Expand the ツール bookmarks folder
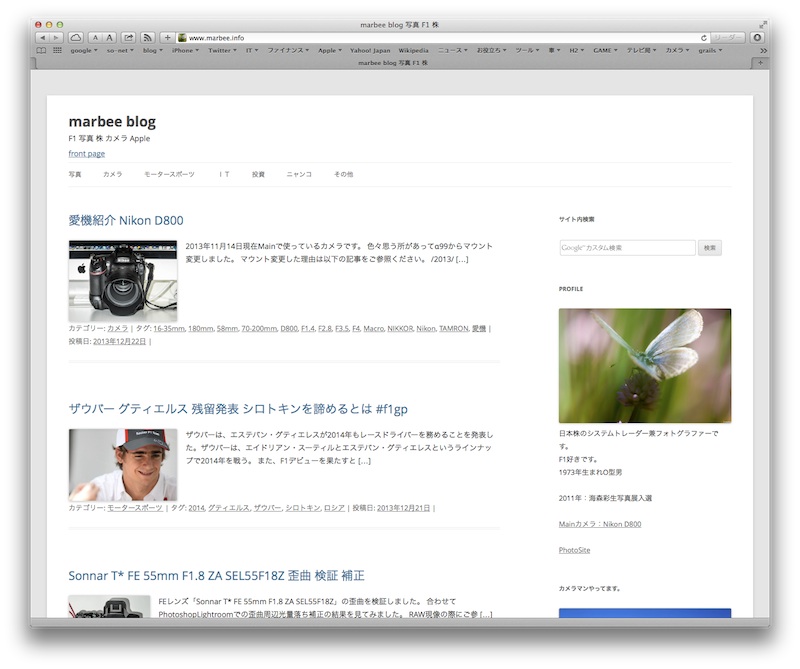The height and width of the screenshot is (669, 800). (x=527, y=52)
